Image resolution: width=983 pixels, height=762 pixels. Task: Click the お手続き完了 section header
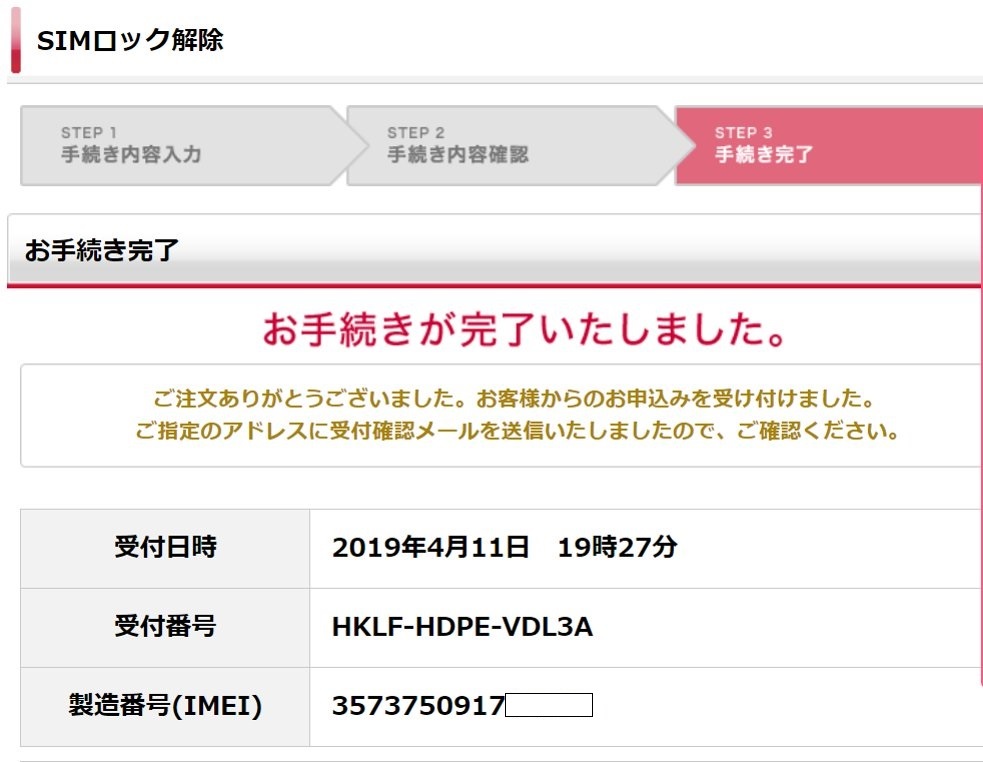tap(102, 250)
